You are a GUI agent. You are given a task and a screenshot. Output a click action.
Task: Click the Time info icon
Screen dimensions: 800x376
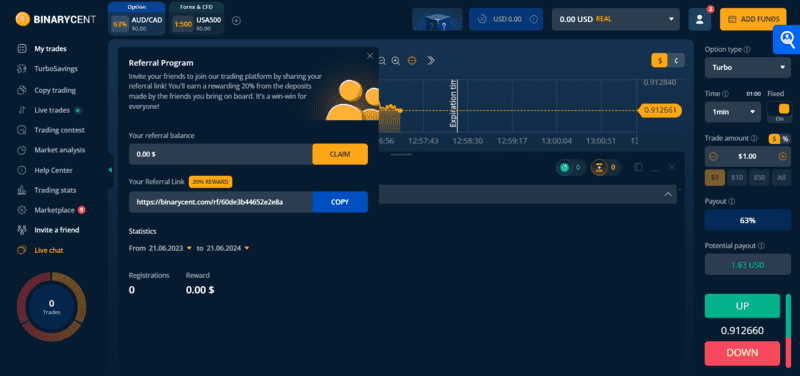[x=726, y=94]
